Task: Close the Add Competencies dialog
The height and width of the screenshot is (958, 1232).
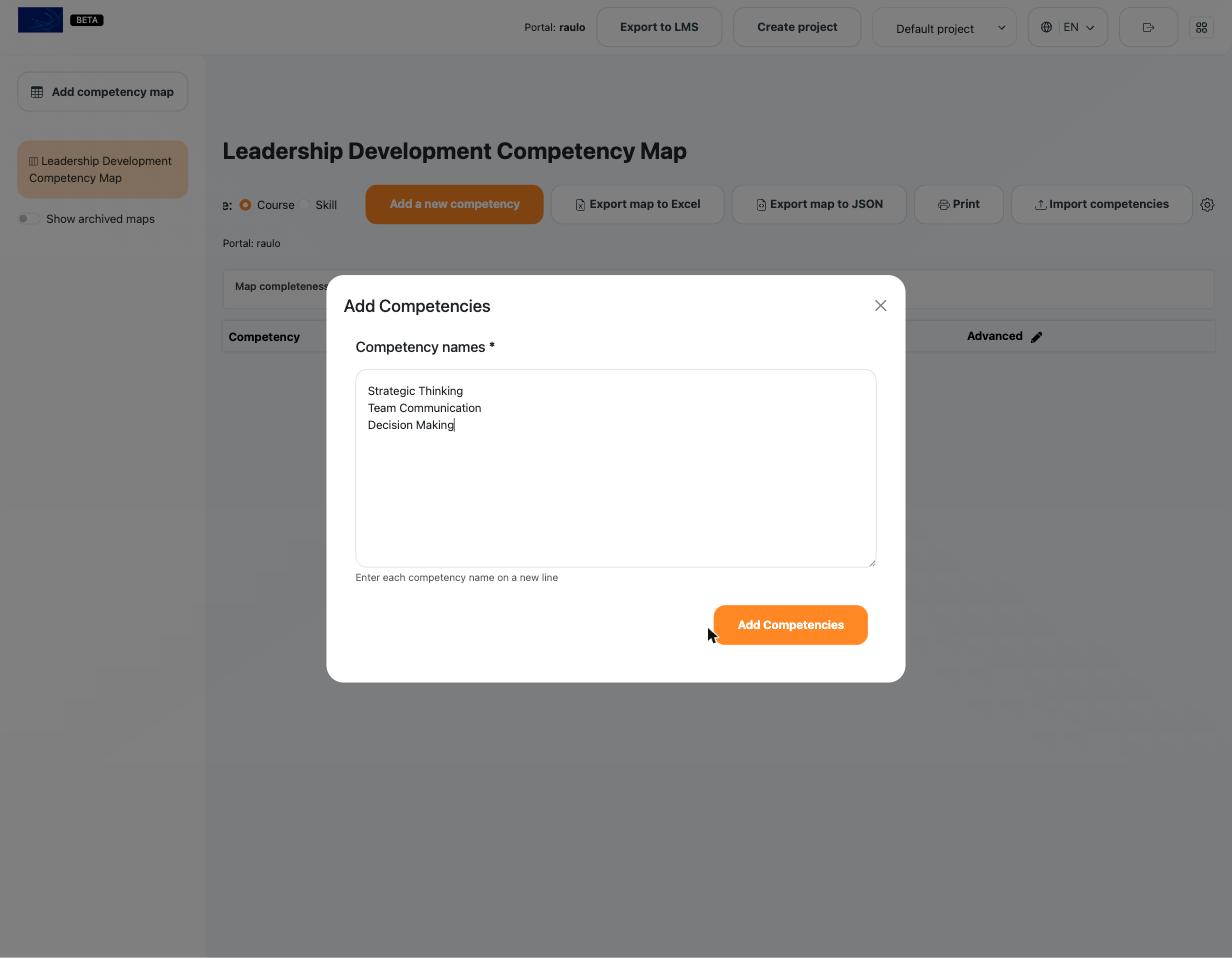Action: click(x=880, y=306)
